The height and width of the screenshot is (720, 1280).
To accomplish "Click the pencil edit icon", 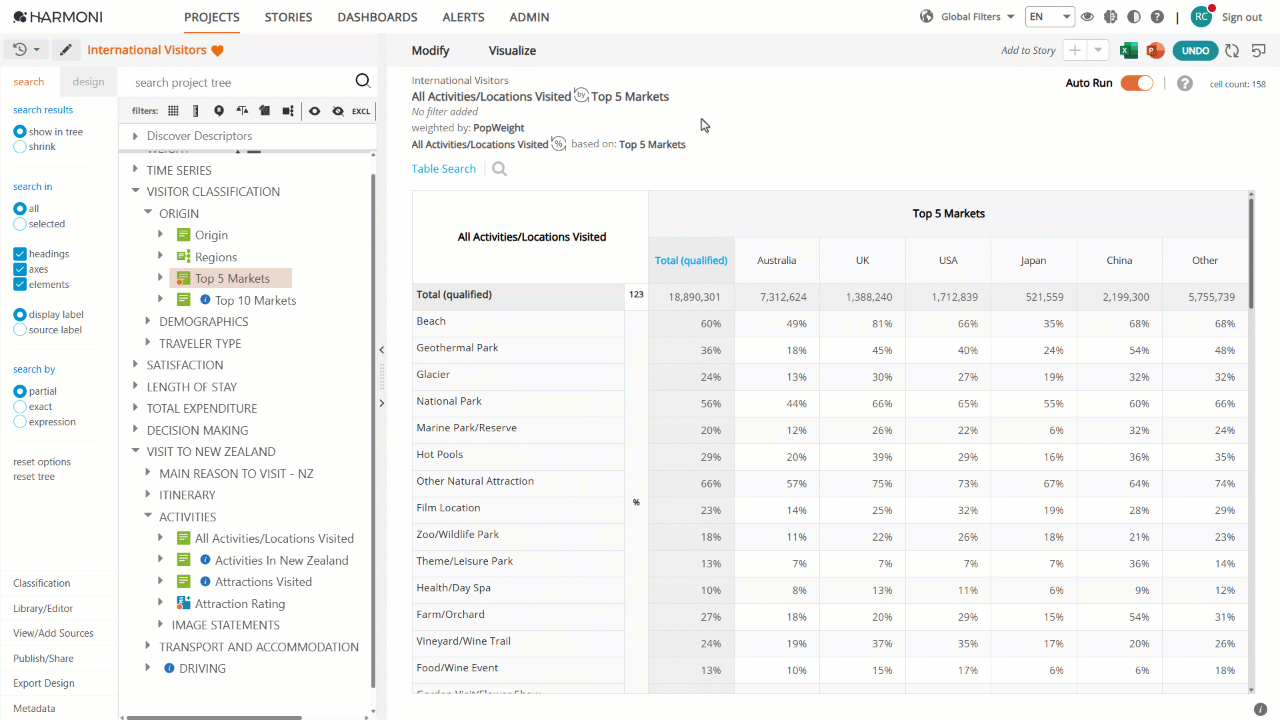I will click(x=66, y=50).
